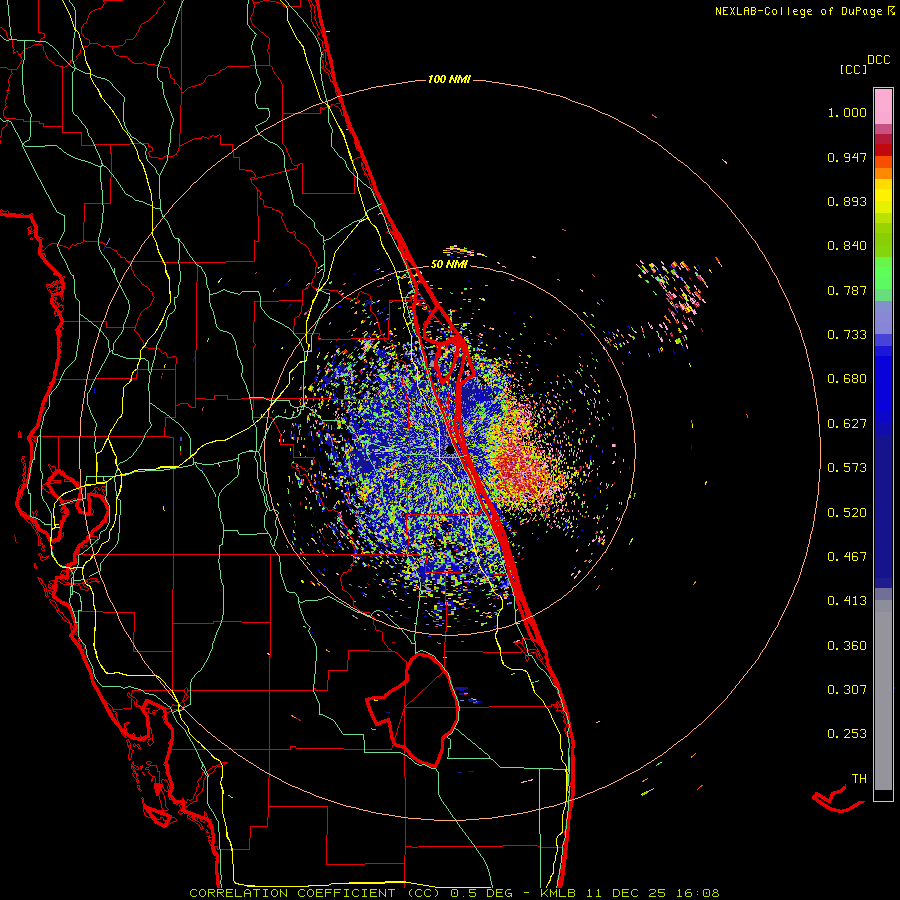The width and height of the screenshot is (900, 900).
Task: Click the pink swatch at top of color bar
Action: [x=883, y=106]
